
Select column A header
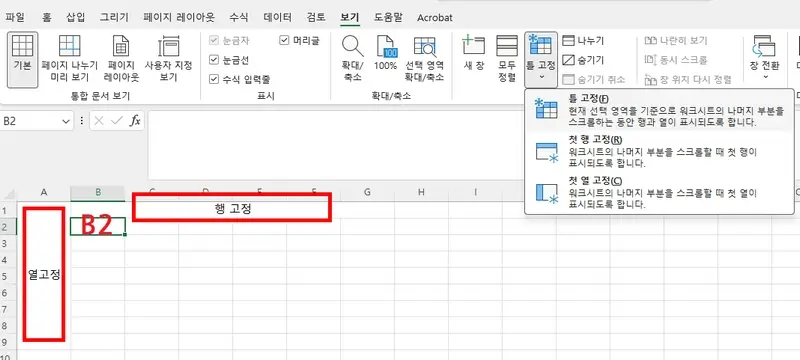pyautogui.click(x=44, y=192)
